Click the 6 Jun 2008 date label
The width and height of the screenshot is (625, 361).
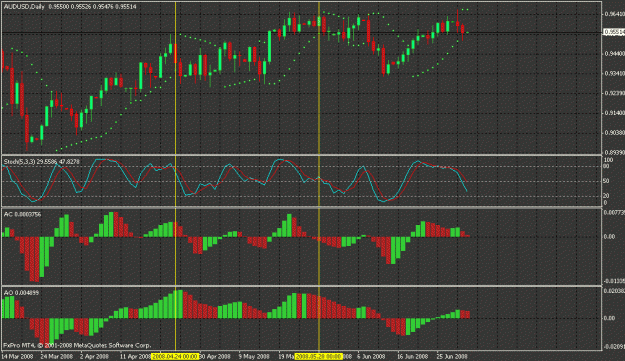point(371,356)
